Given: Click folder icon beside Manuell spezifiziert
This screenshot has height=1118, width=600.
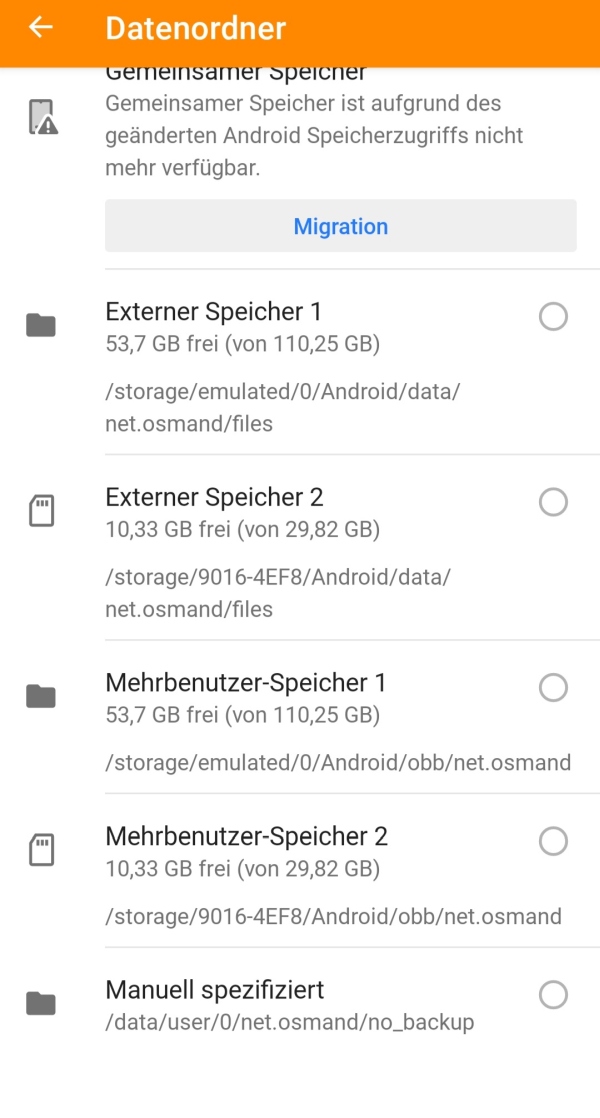Looking at the screenshot, I should [x=40, y=1003].
